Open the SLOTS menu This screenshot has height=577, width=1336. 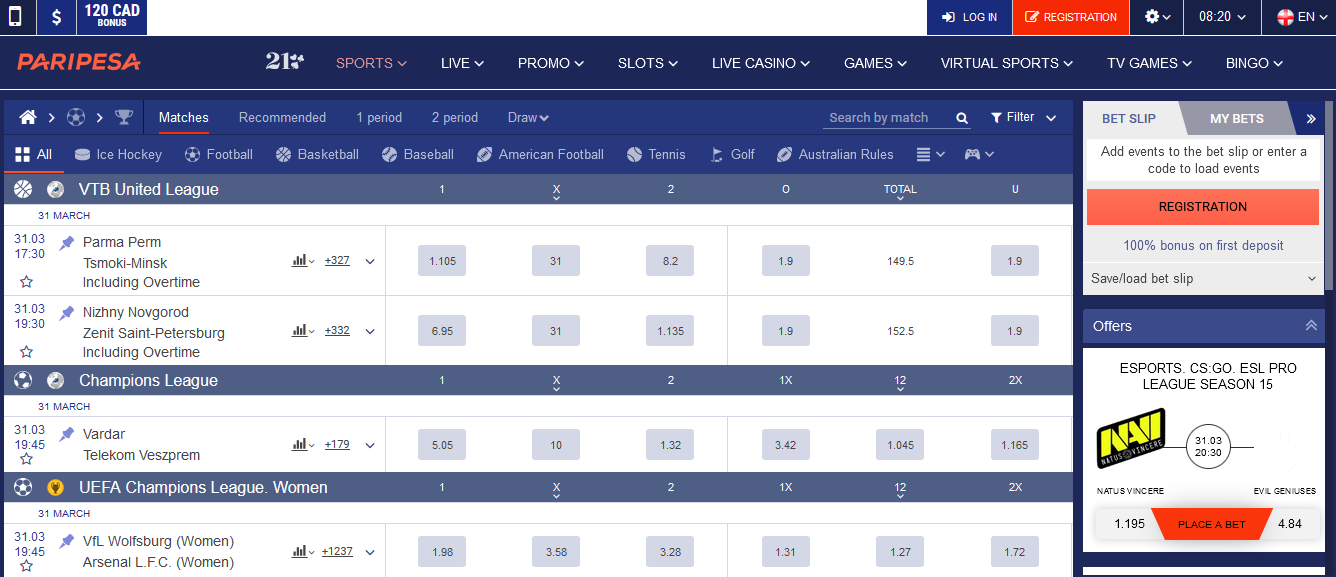click(x=648, y=63)
